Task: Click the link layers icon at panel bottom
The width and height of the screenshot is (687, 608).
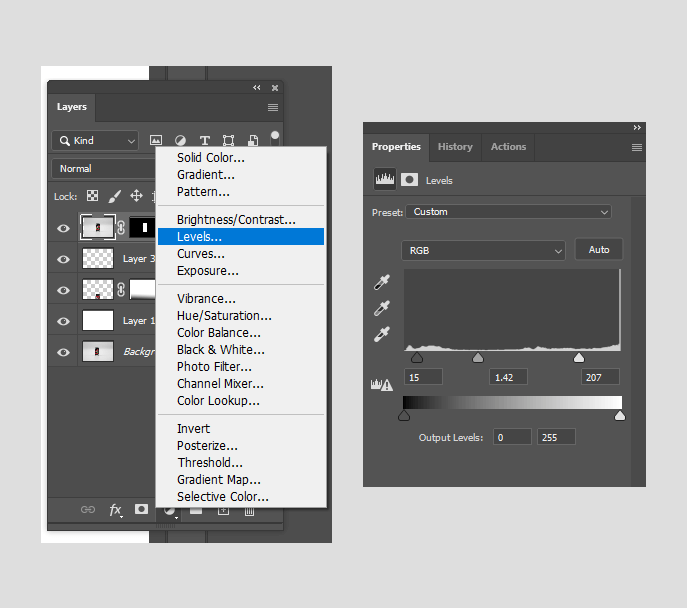Action: click(x=88, y=509)
